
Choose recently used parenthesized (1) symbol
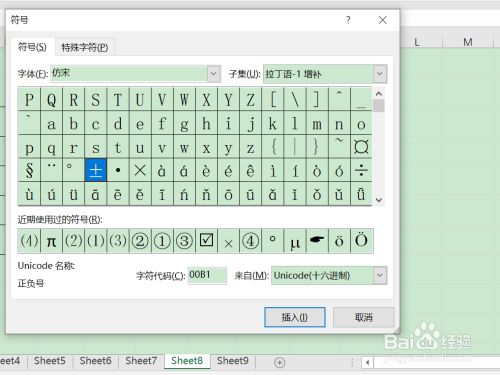pos(96,241)
